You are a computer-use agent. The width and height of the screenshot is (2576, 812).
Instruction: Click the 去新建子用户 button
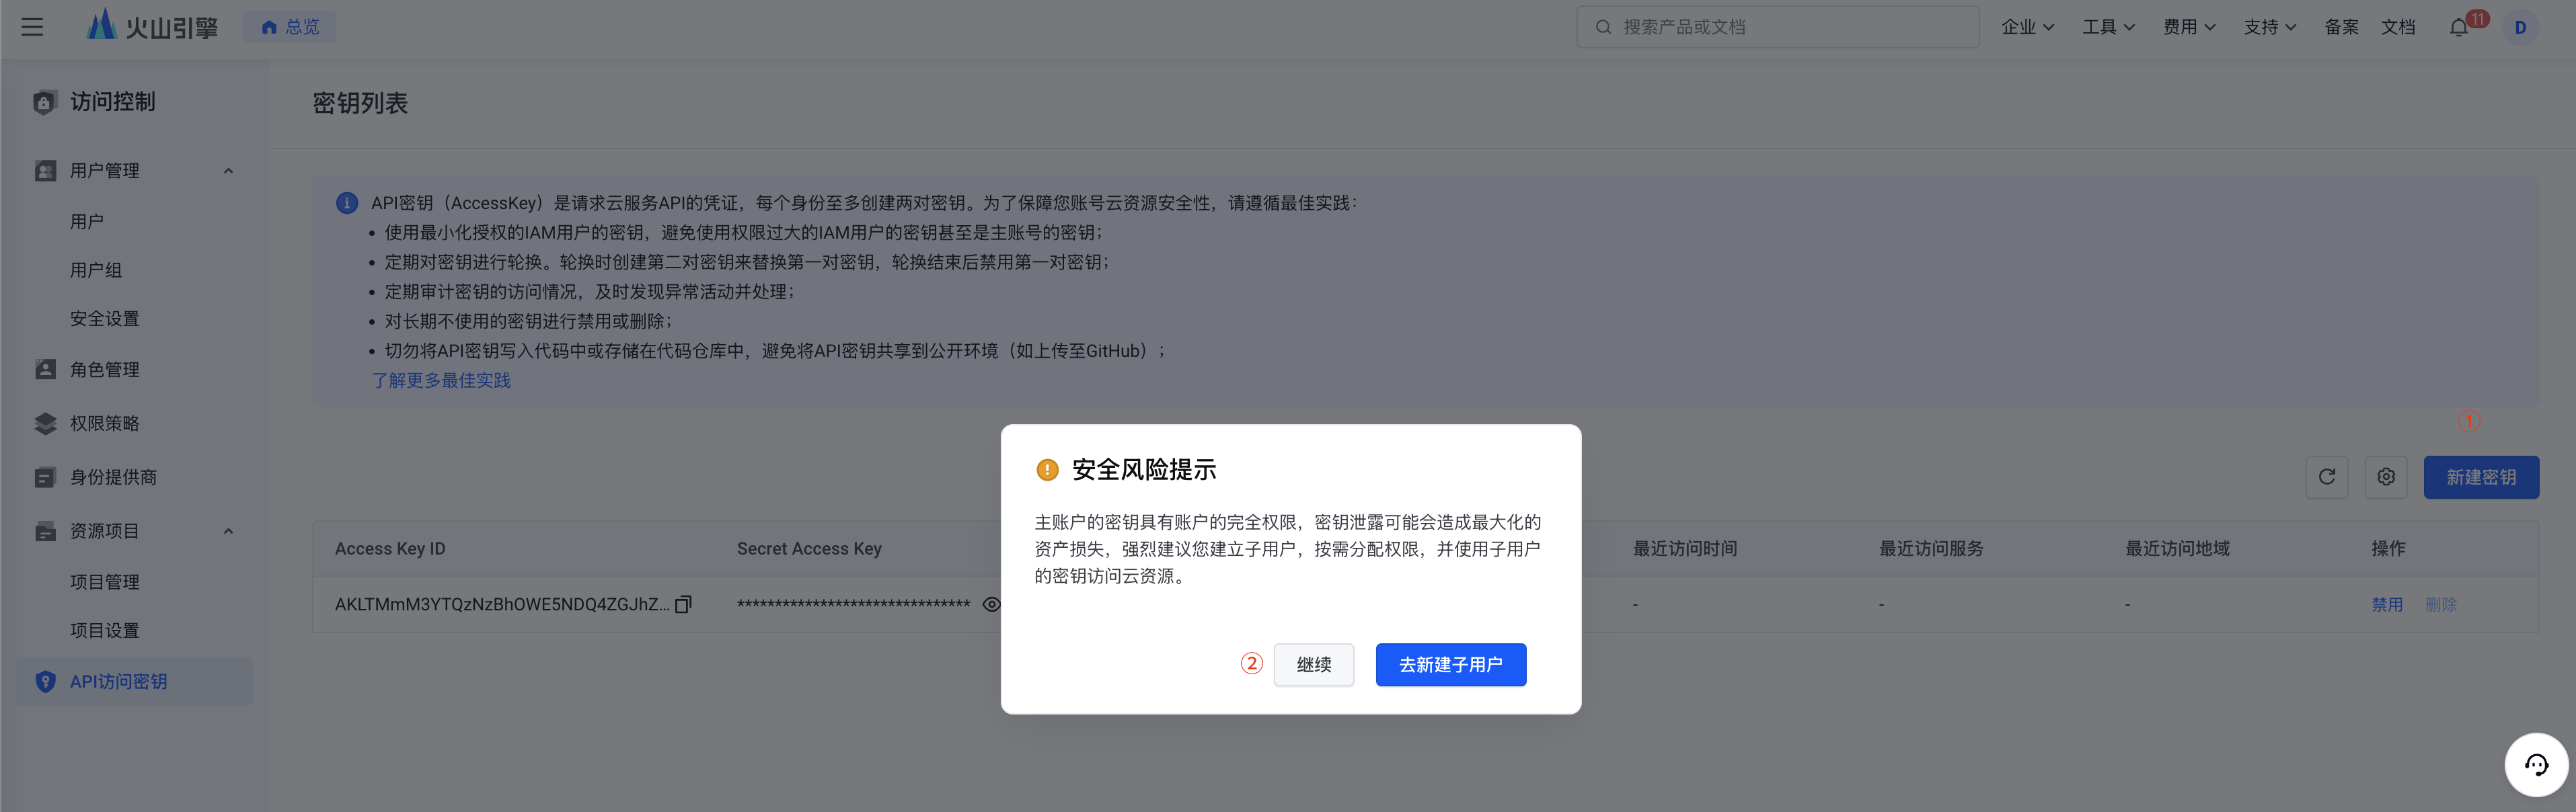coord(1450,665)
